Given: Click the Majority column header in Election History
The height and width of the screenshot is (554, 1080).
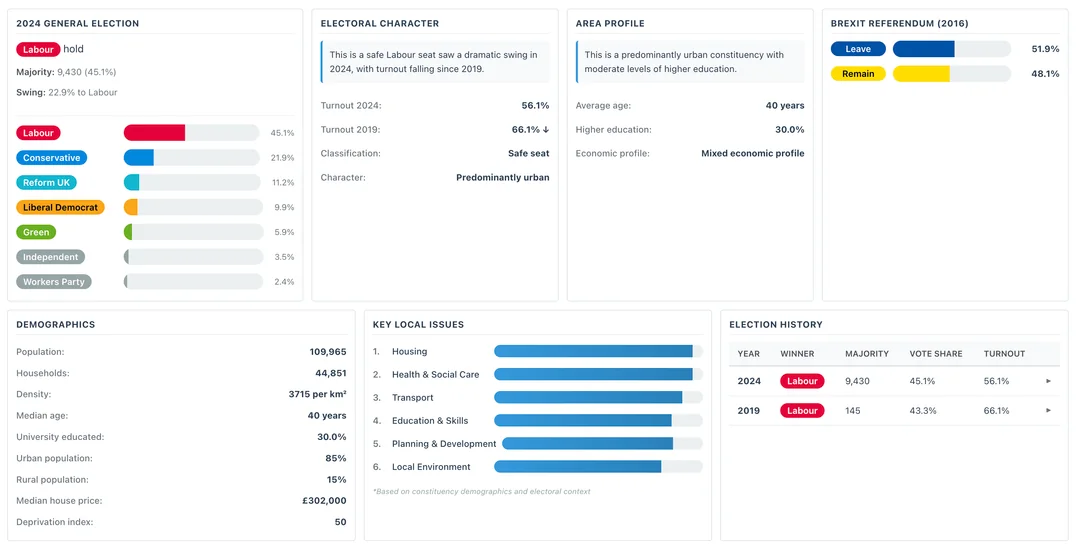Looking at the screenshot, I should tap(867, 353).
